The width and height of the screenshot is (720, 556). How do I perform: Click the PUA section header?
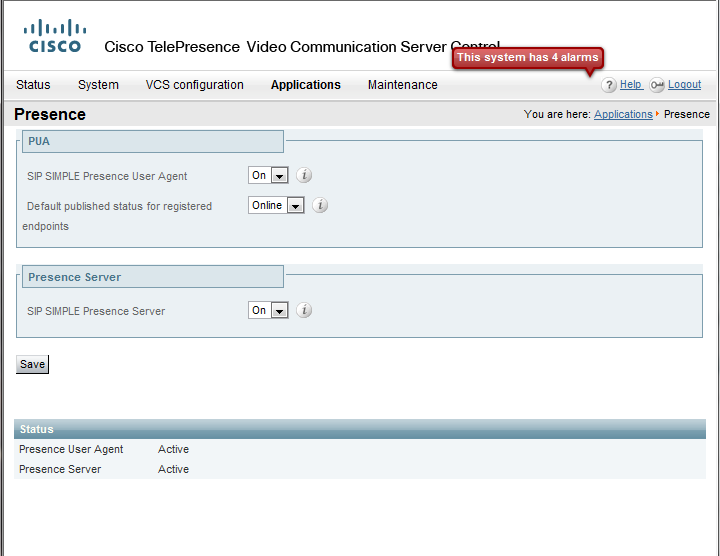(x=153, y=141)
